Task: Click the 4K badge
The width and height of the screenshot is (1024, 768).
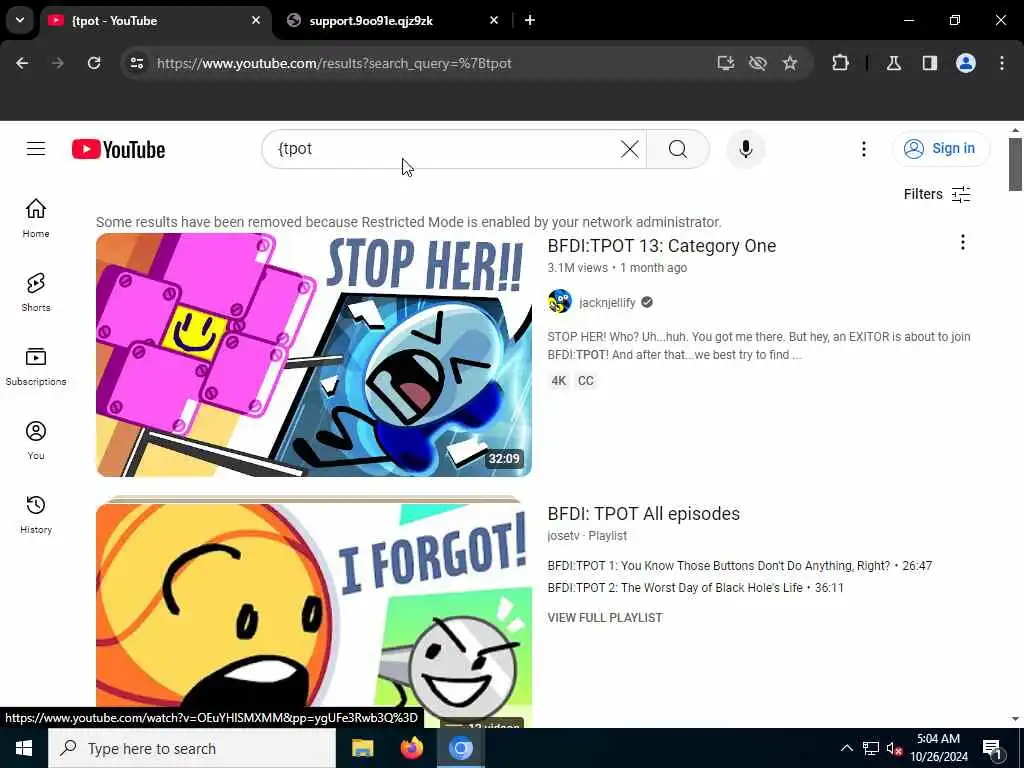Action: point(558,381)
